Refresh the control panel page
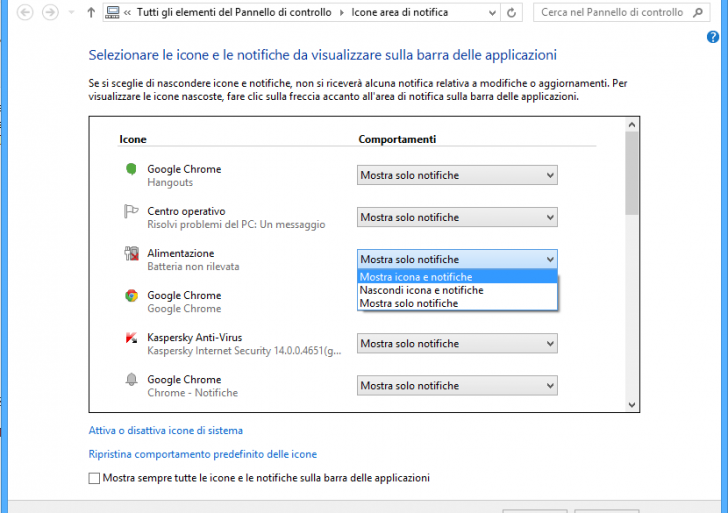 click(511, 13)
